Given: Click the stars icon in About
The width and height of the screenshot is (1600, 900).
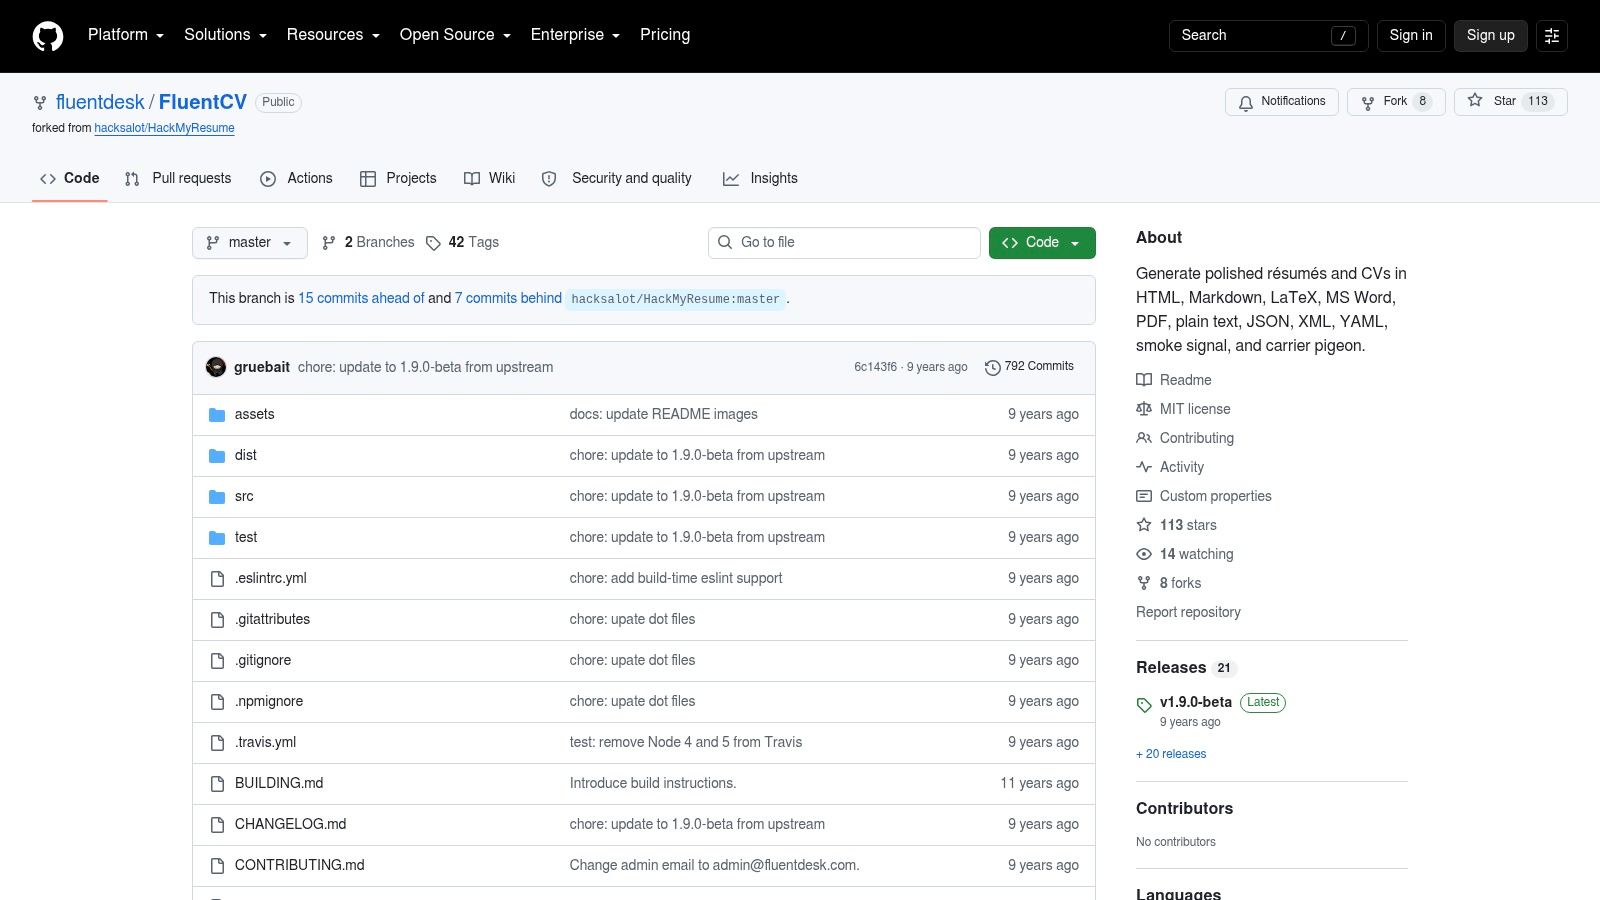Looking at the screenshot, I should [1144, 525].
